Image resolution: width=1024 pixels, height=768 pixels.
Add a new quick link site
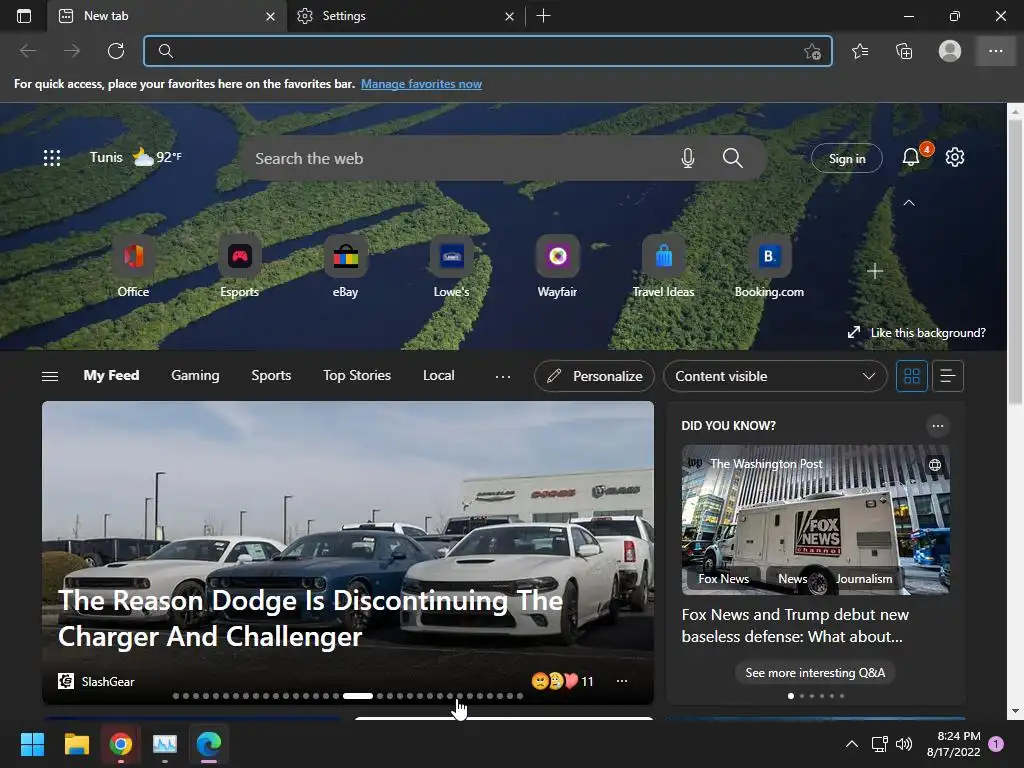pyautogui.click(x=875, y=271)
